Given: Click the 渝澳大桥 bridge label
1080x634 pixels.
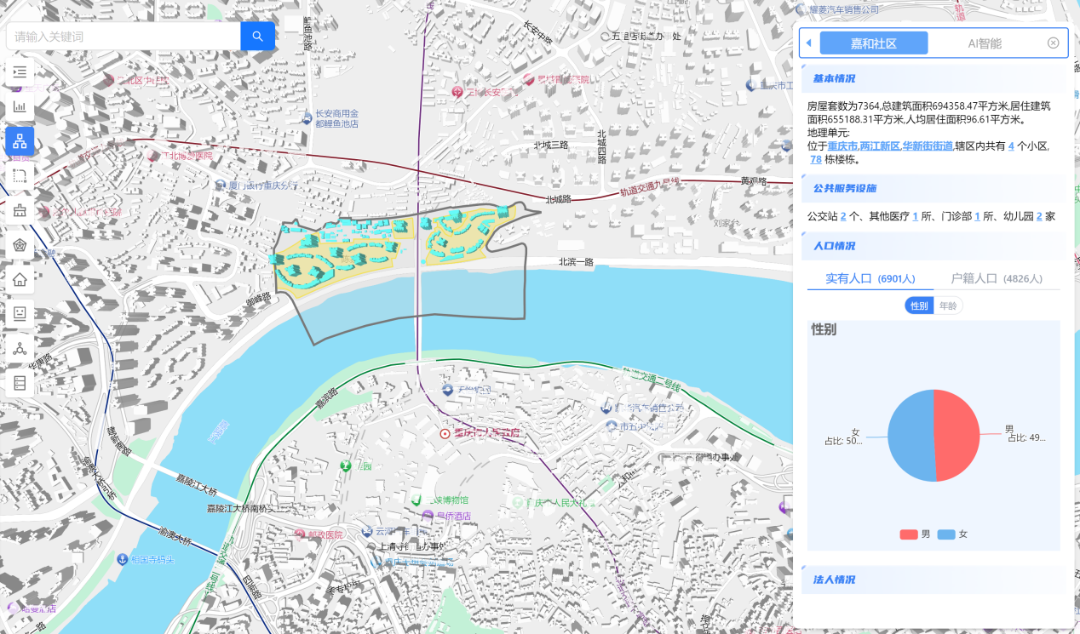Looking at the screenshot, I should (174, 537).
